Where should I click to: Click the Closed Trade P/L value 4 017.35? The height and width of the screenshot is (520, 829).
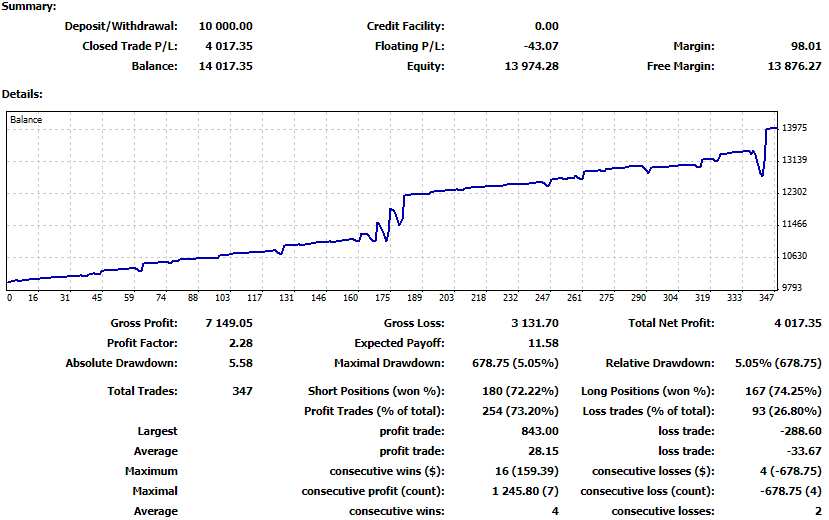click(x=229, y=46)
